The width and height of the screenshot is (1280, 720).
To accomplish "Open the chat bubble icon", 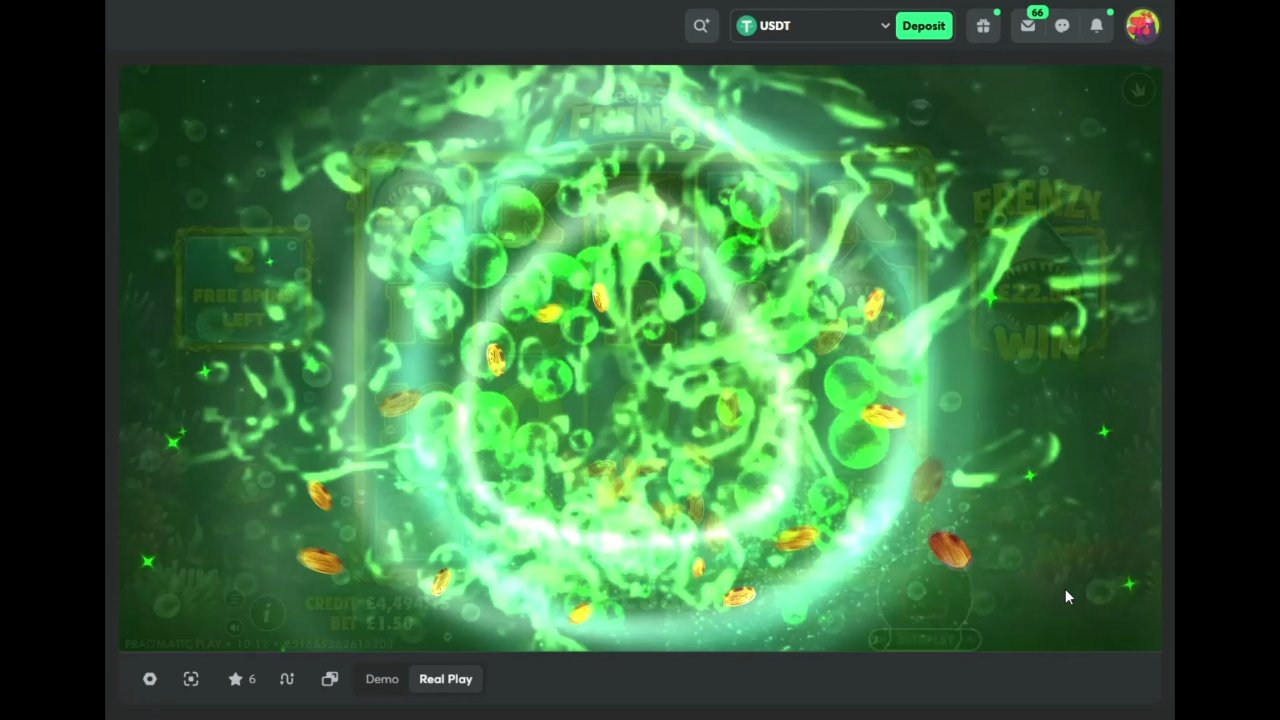I will [x=1062, y=26].
